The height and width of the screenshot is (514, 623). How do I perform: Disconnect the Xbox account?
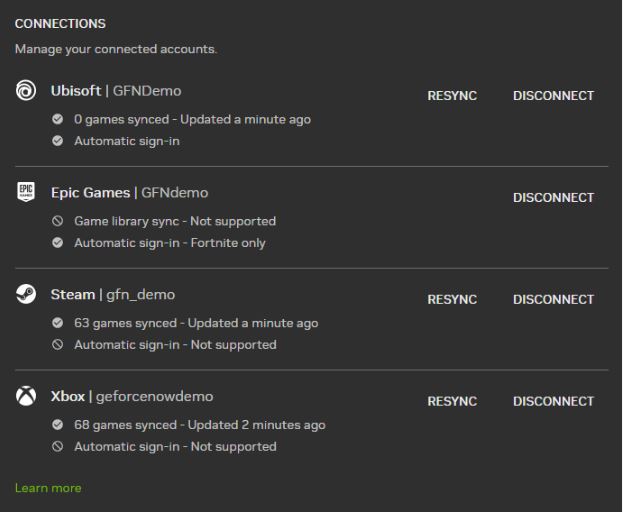(553, 402)
